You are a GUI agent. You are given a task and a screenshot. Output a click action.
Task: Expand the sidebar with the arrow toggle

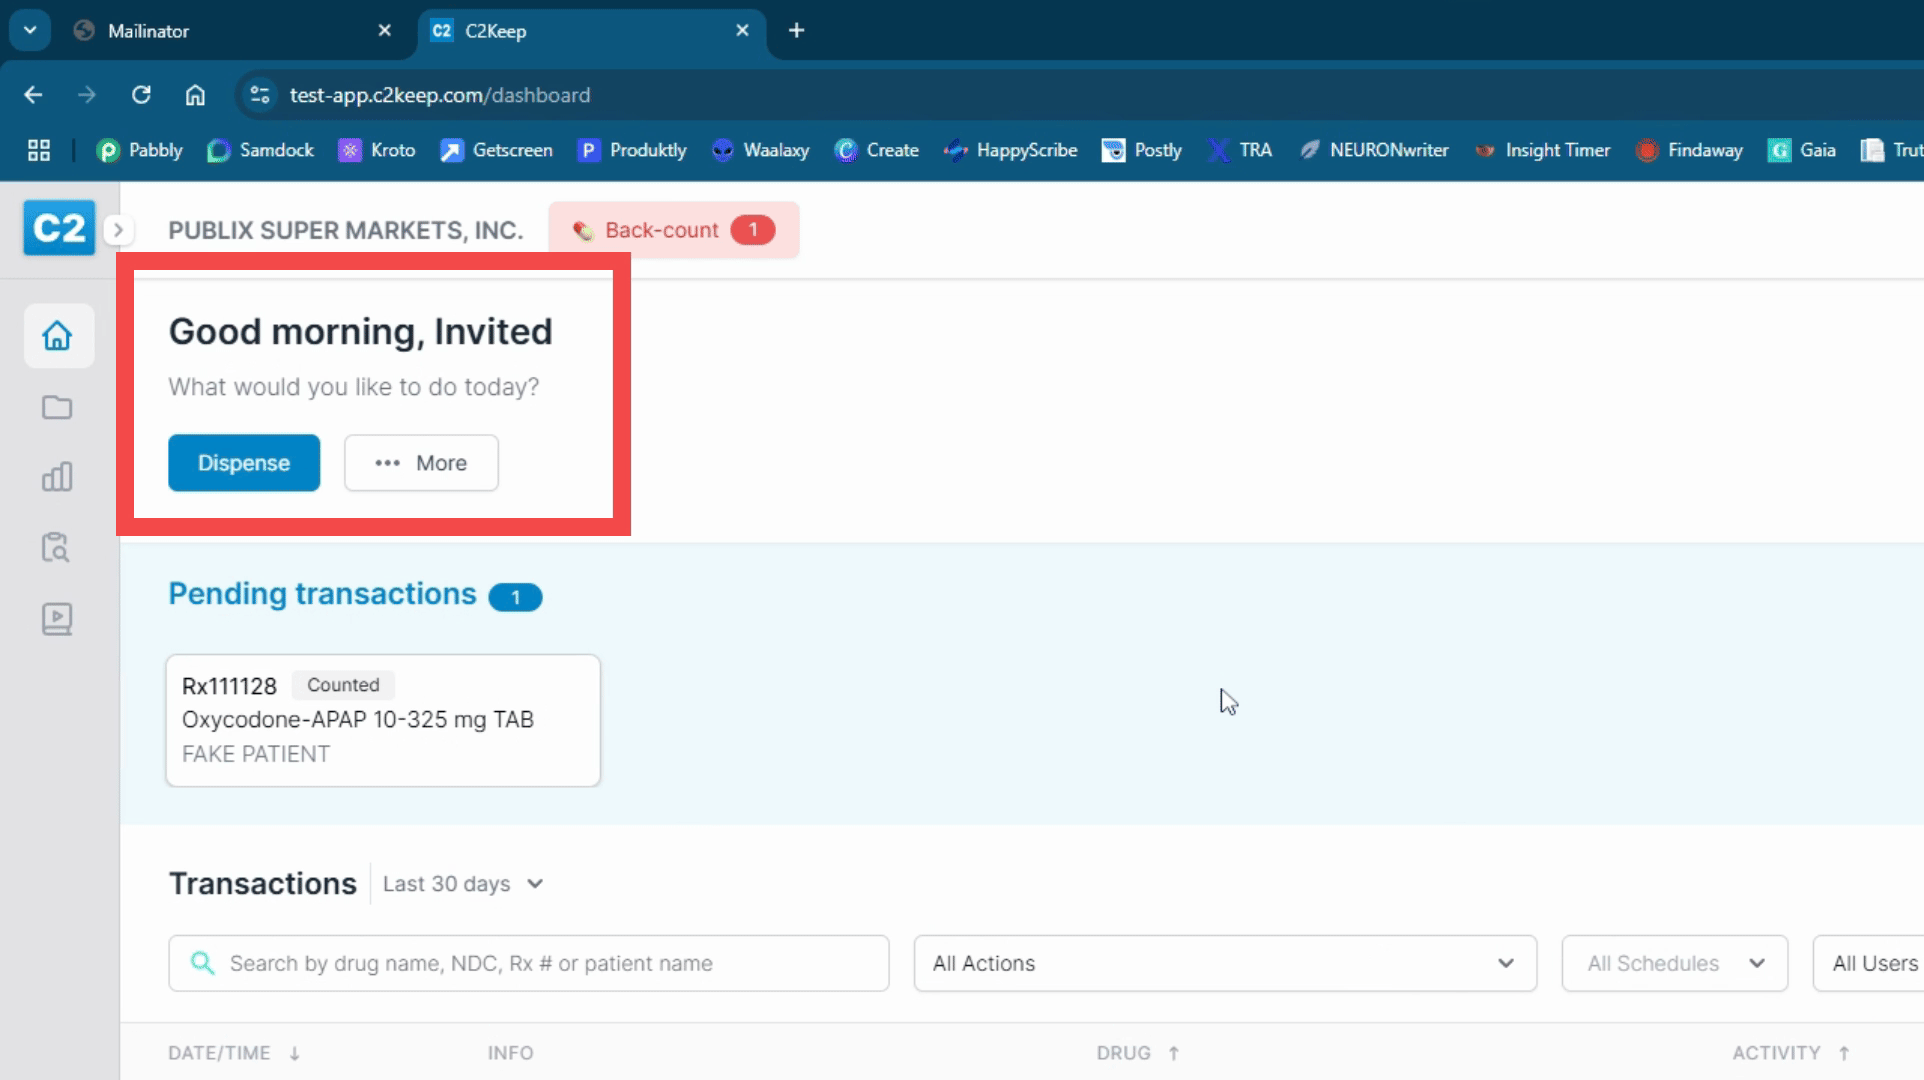[x=118, y=230]
